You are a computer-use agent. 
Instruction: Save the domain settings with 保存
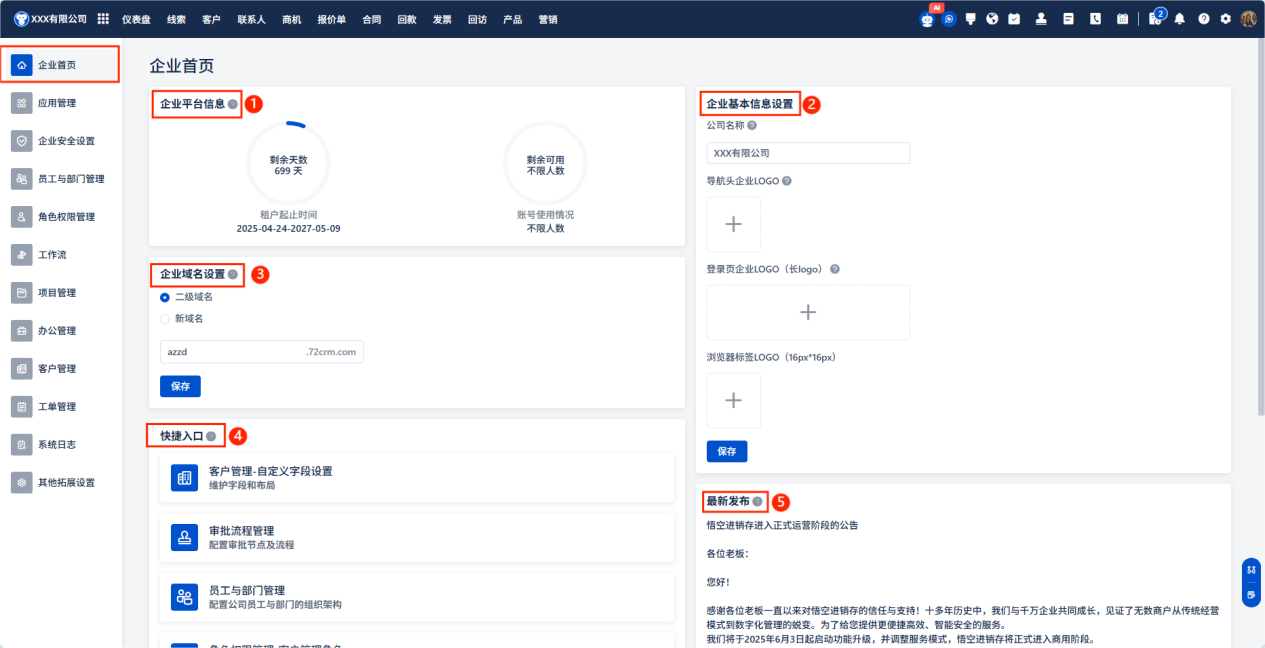coord(180,386)
